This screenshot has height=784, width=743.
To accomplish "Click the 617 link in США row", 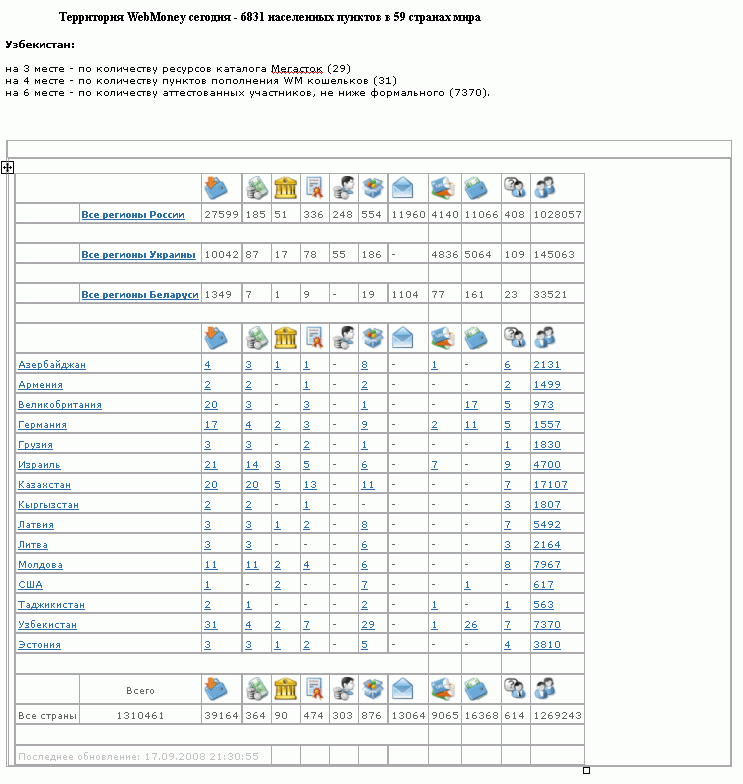I will [x=544, y=584].
